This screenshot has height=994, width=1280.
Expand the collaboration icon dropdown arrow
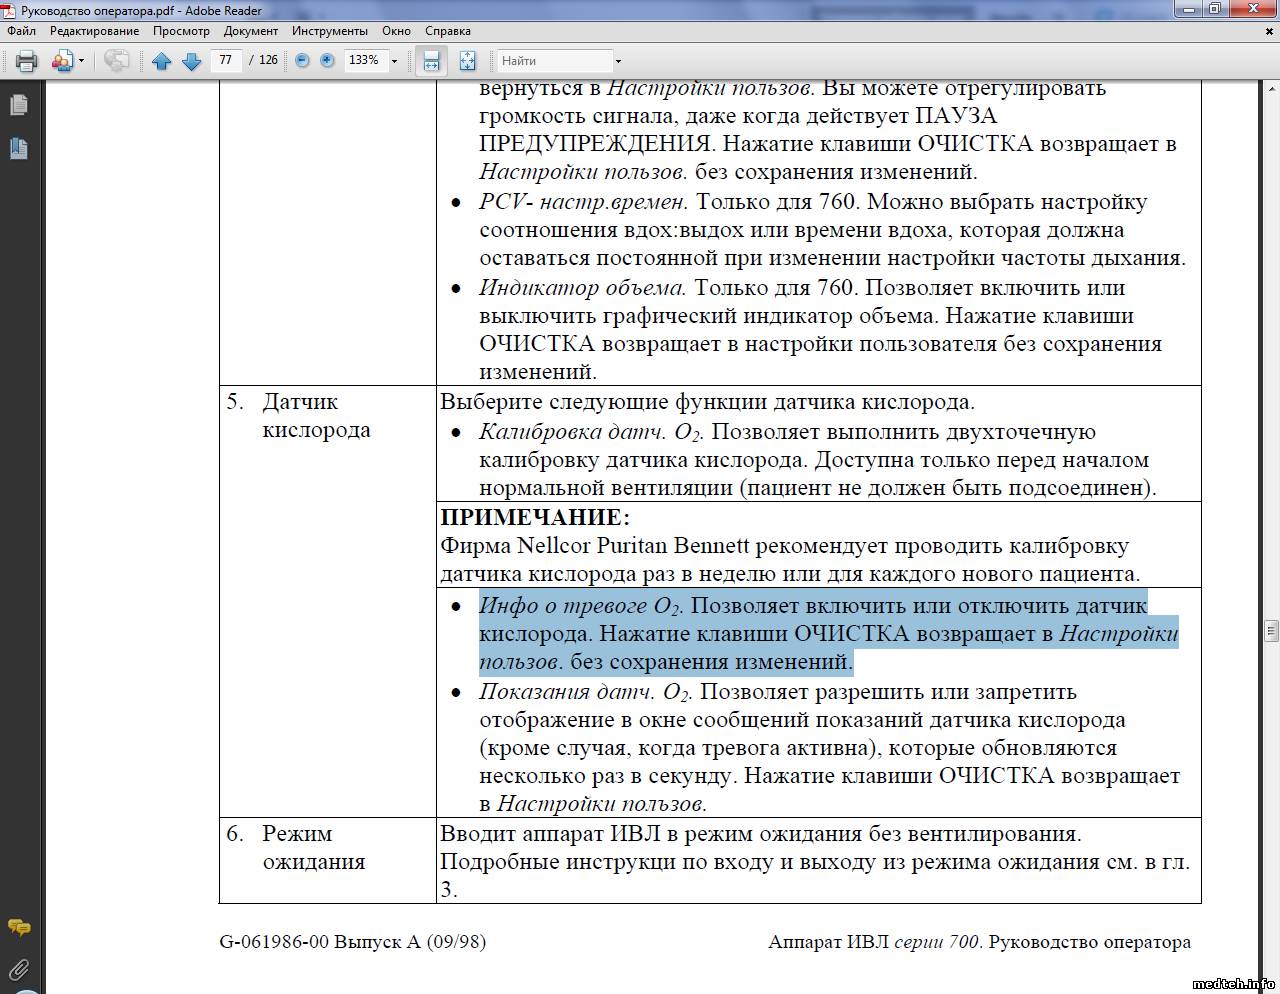pos(82,61)
